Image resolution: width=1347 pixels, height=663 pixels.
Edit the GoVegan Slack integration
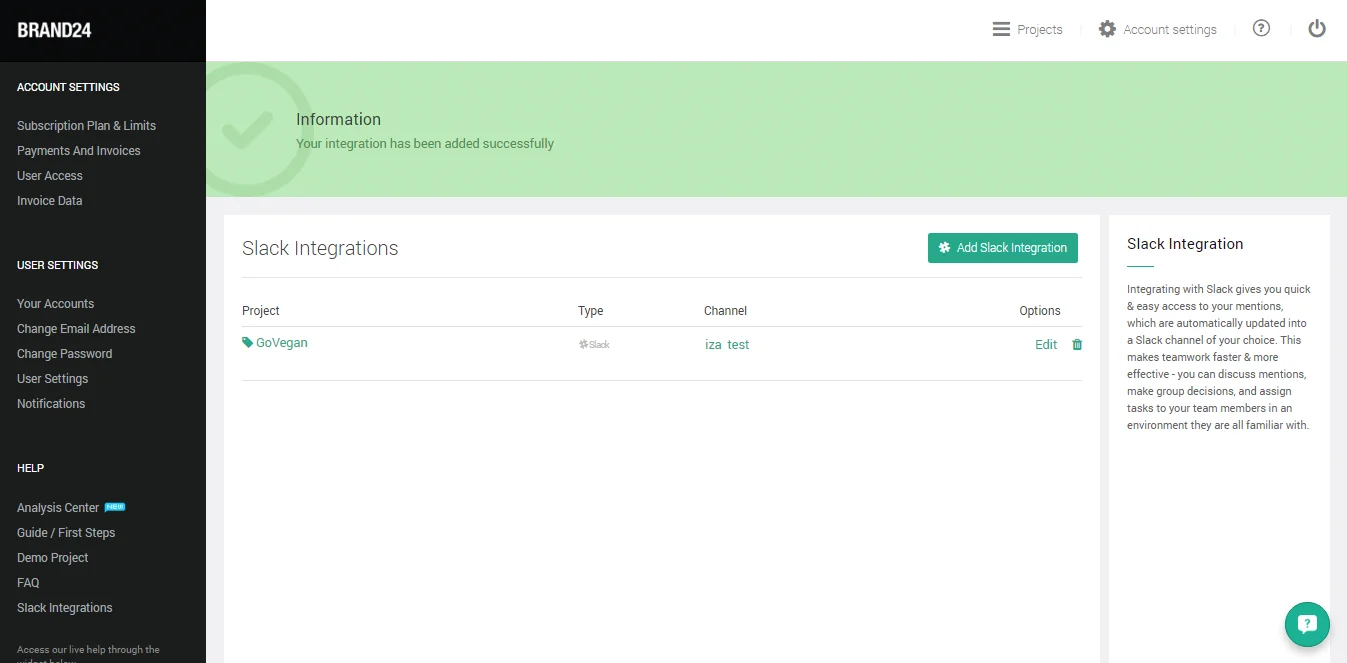[x=1046, y=345]
